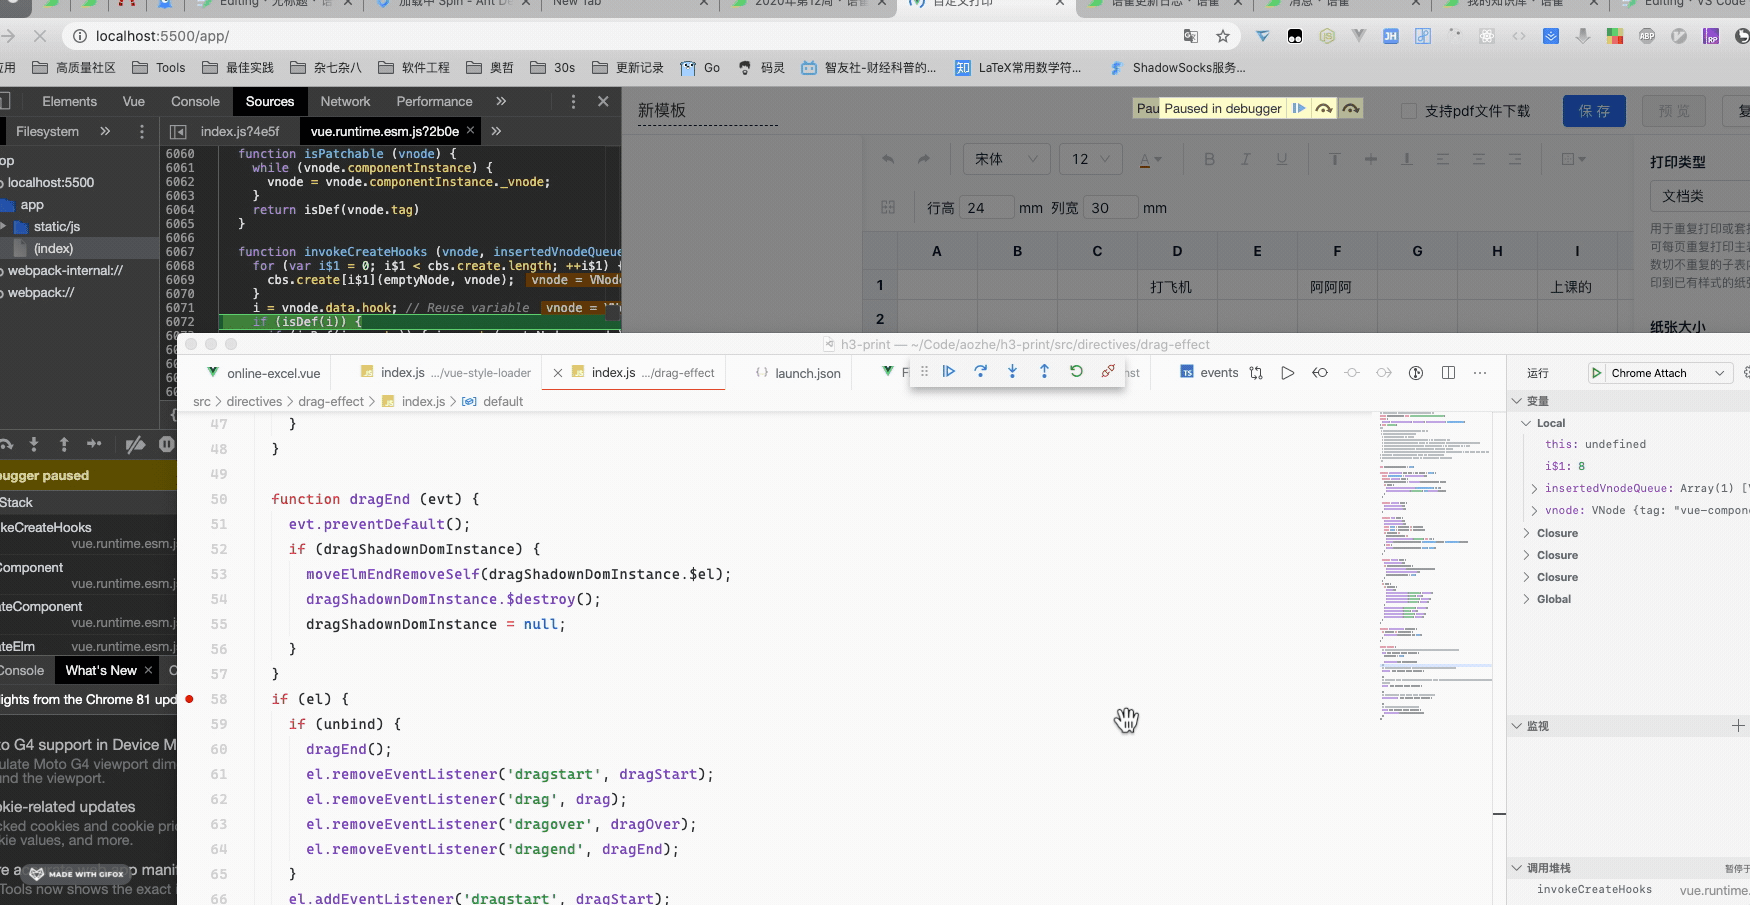The image size is (1750, 905).
Task: Click the 预览 button
Action: tap(1674, 111)
